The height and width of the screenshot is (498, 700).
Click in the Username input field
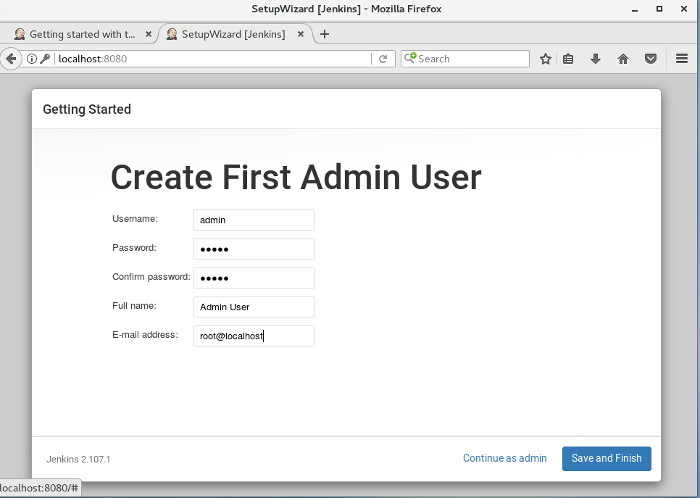tap(254, 220)
